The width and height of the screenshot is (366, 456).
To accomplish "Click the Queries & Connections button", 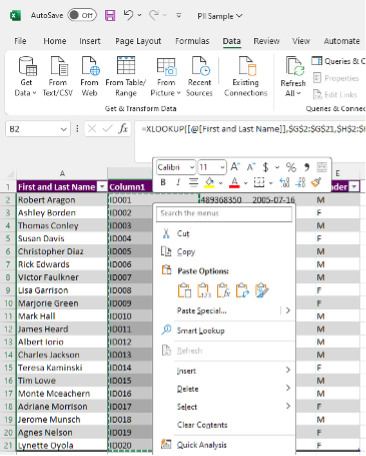I will coord(338,61).
